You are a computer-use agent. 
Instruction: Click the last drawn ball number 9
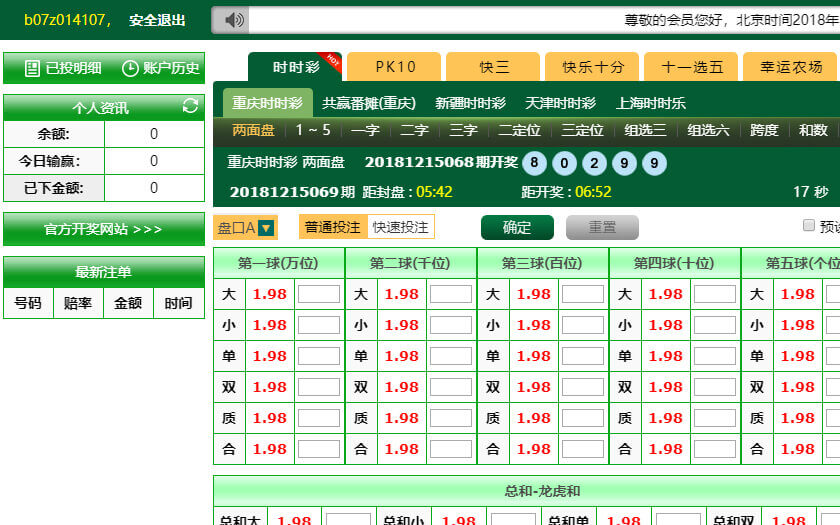(x=655, y=163)
